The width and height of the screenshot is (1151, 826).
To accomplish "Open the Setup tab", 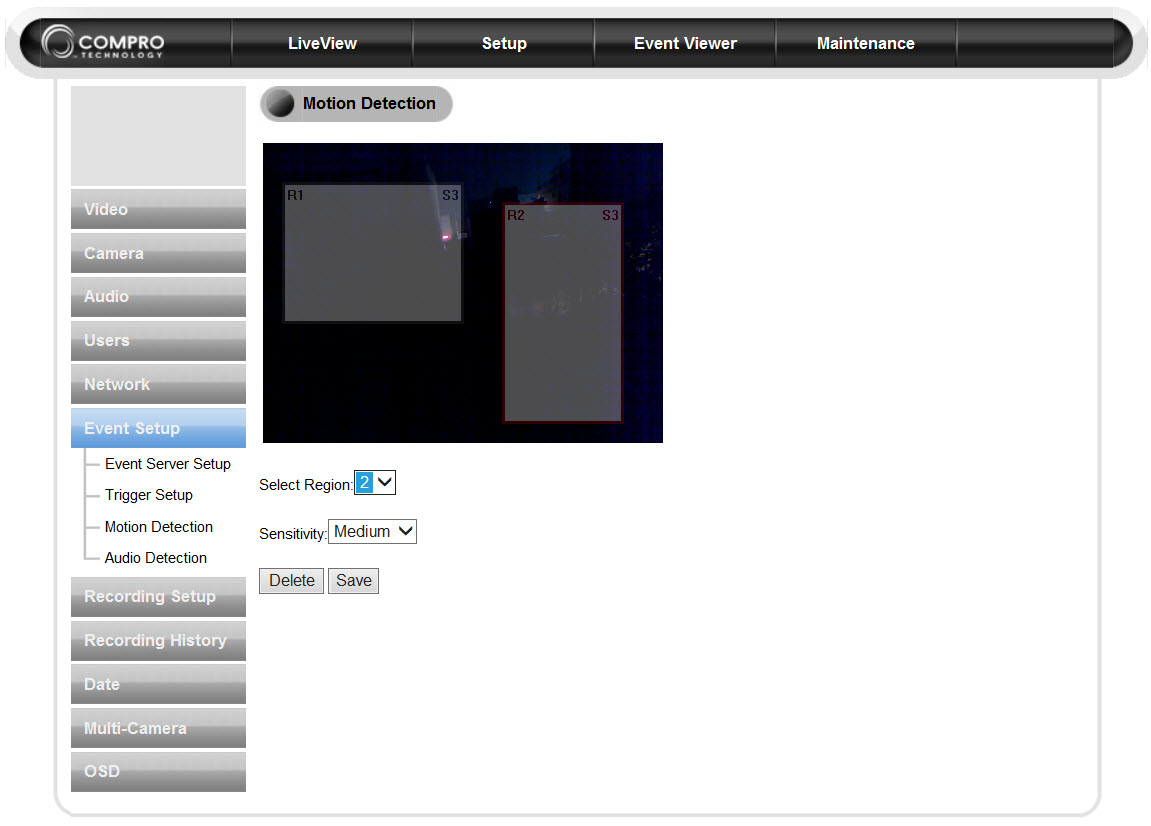I will (504, 43).
